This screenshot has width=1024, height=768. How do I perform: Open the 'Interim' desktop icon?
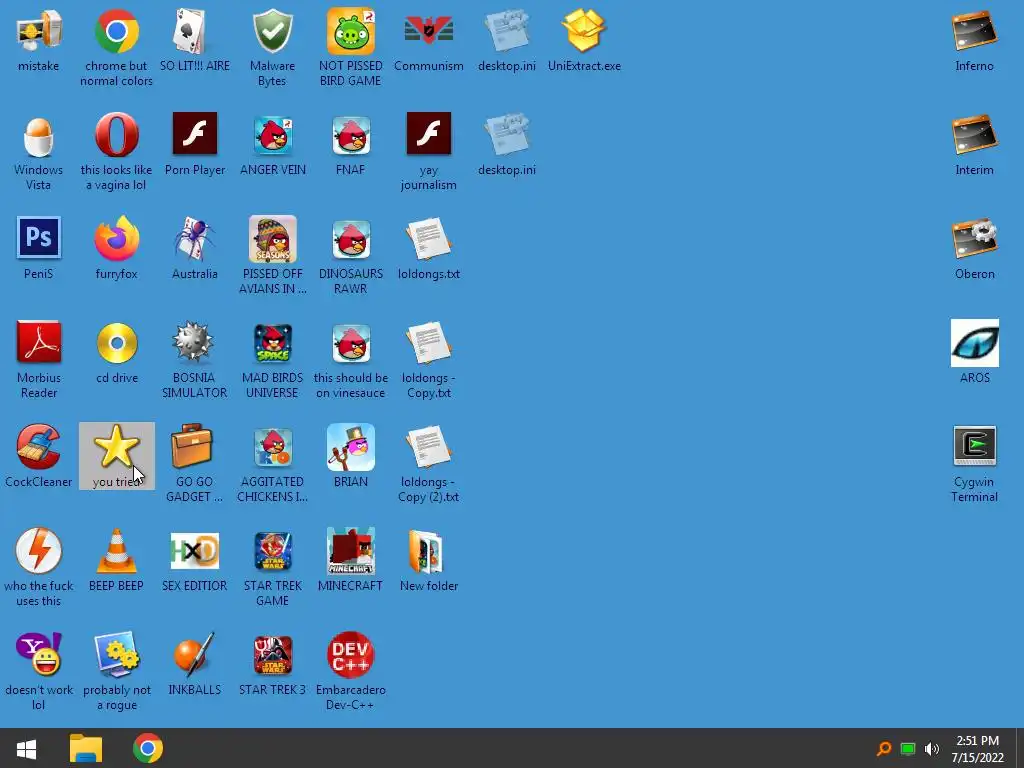974,135
